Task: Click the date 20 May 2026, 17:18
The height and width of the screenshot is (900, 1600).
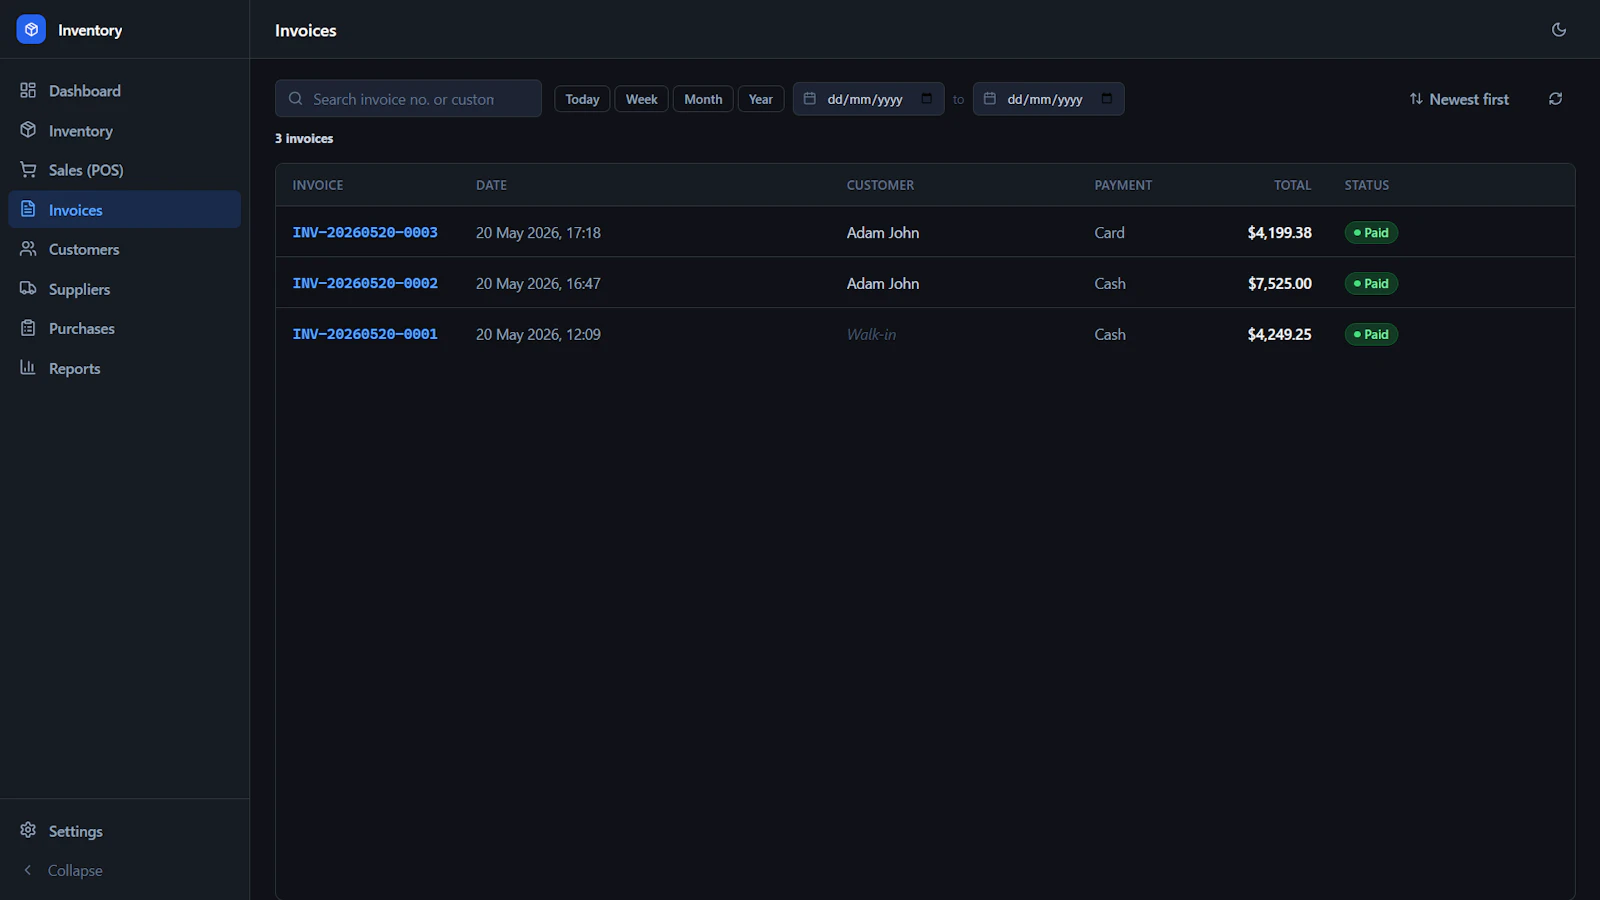Action: (x=538, y=232)
